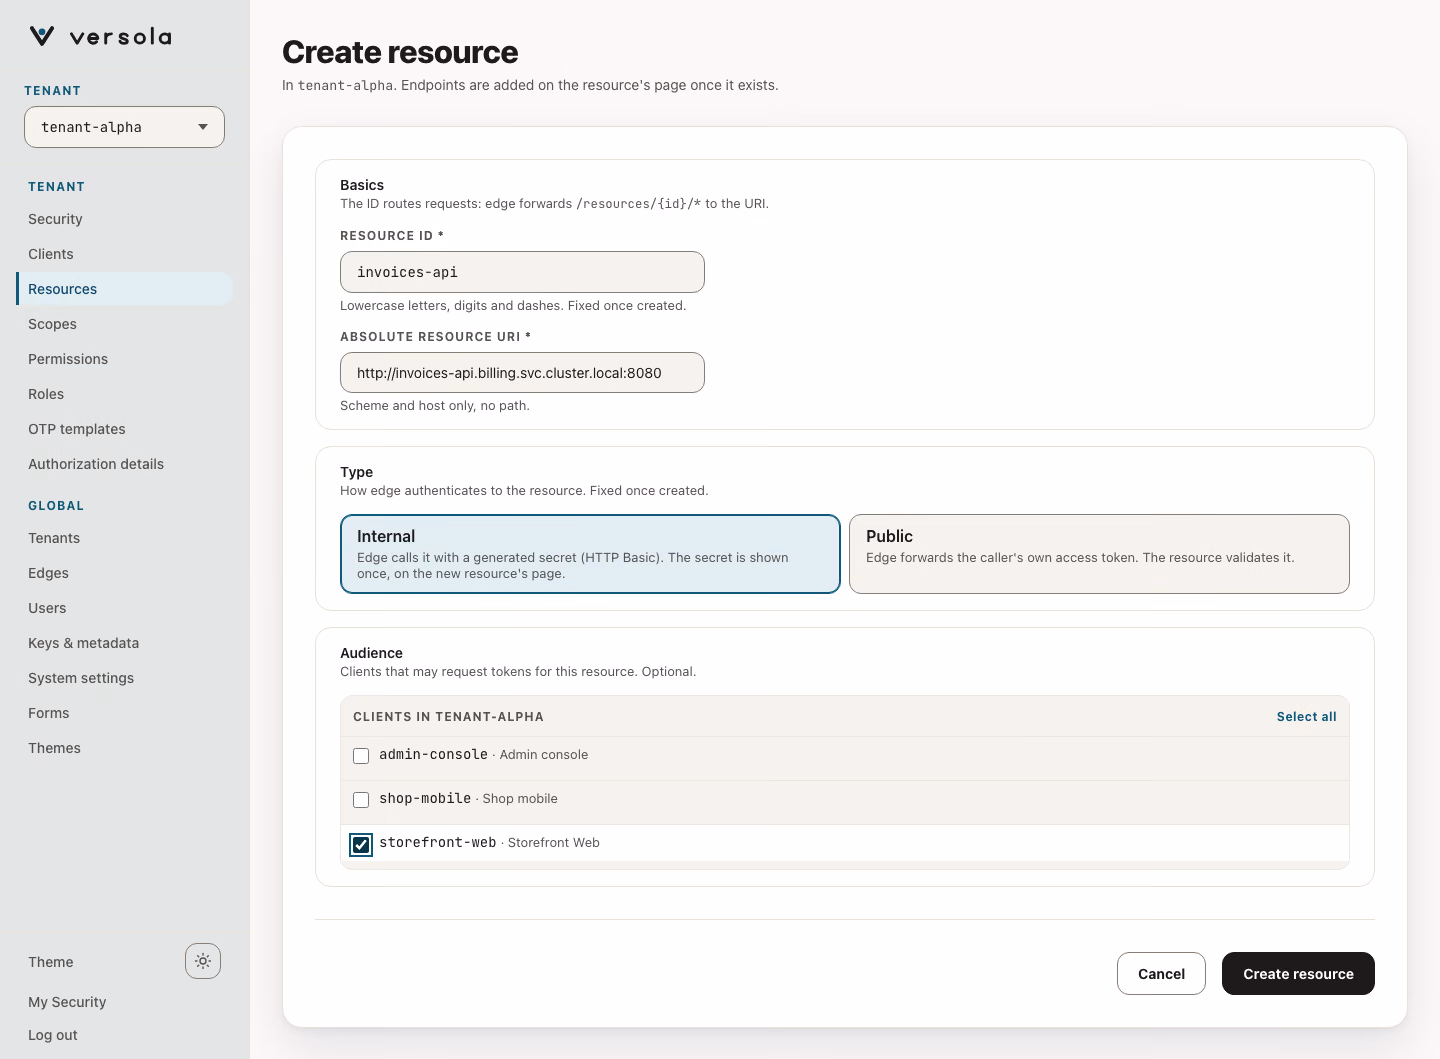Select the Internal resource type
Screen dimensions: 1440x1059
tap(590, 554)
